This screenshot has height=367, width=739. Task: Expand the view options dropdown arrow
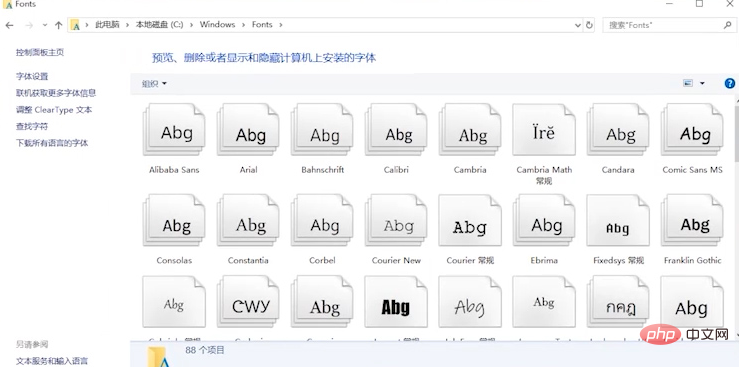point(702,83)
